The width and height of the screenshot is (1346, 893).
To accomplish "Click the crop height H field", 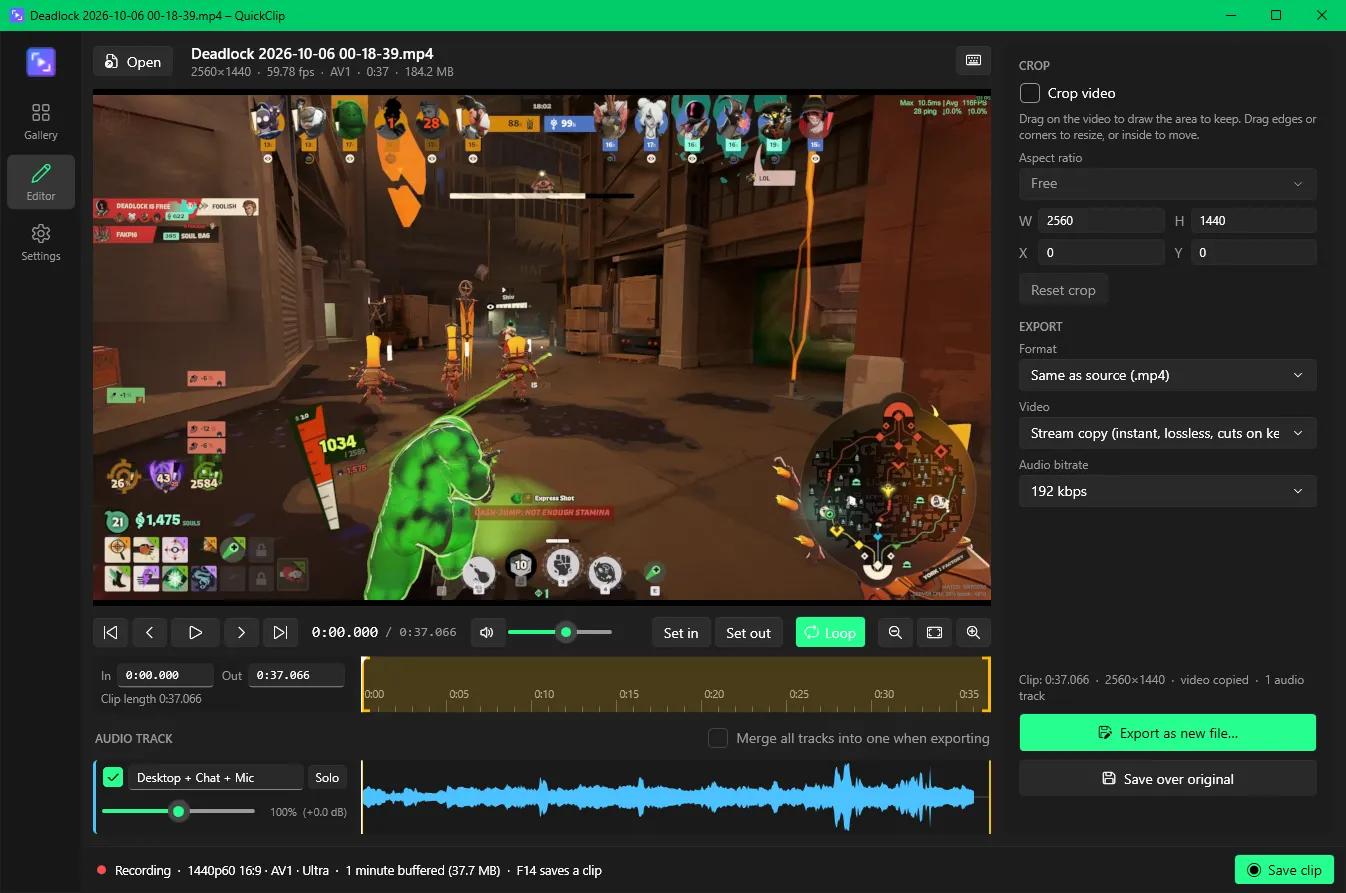I will point(1253,221).
